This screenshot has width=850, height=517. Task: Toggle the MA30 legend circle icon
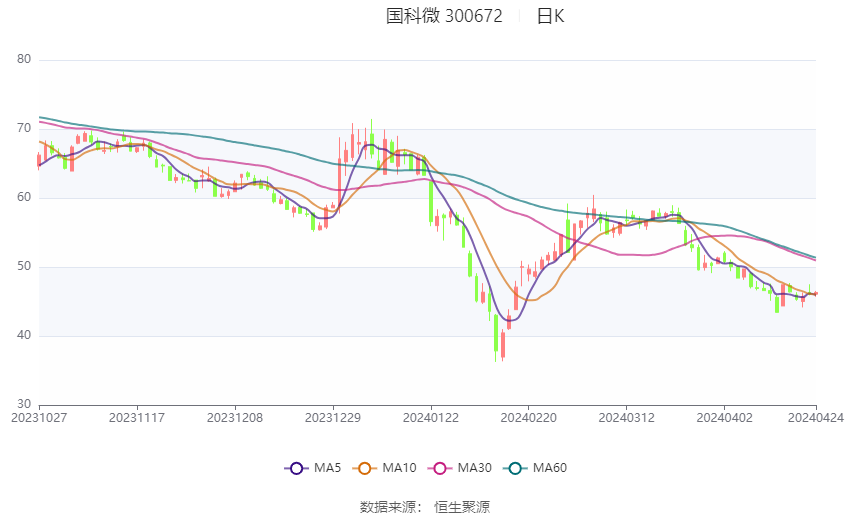pos(440,468)
